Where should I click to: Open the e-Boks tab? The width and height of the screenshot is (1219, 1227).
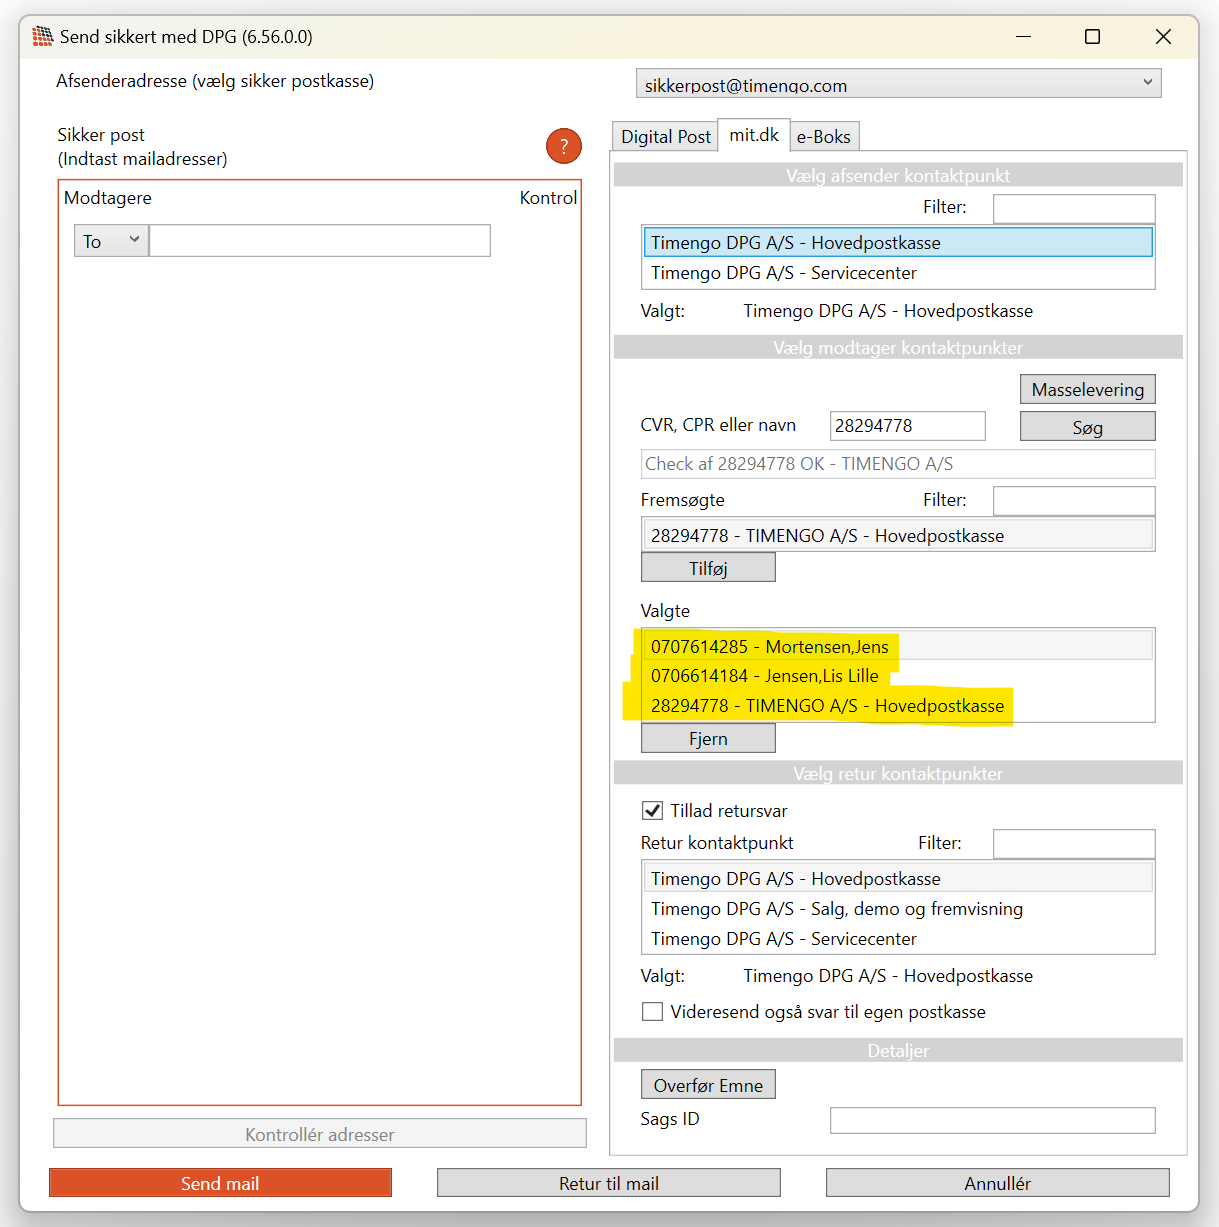tap(823, 137)
